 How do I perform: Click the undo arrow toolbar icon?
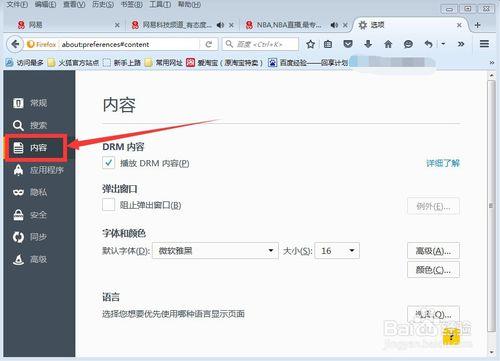(x=428, y=44)
